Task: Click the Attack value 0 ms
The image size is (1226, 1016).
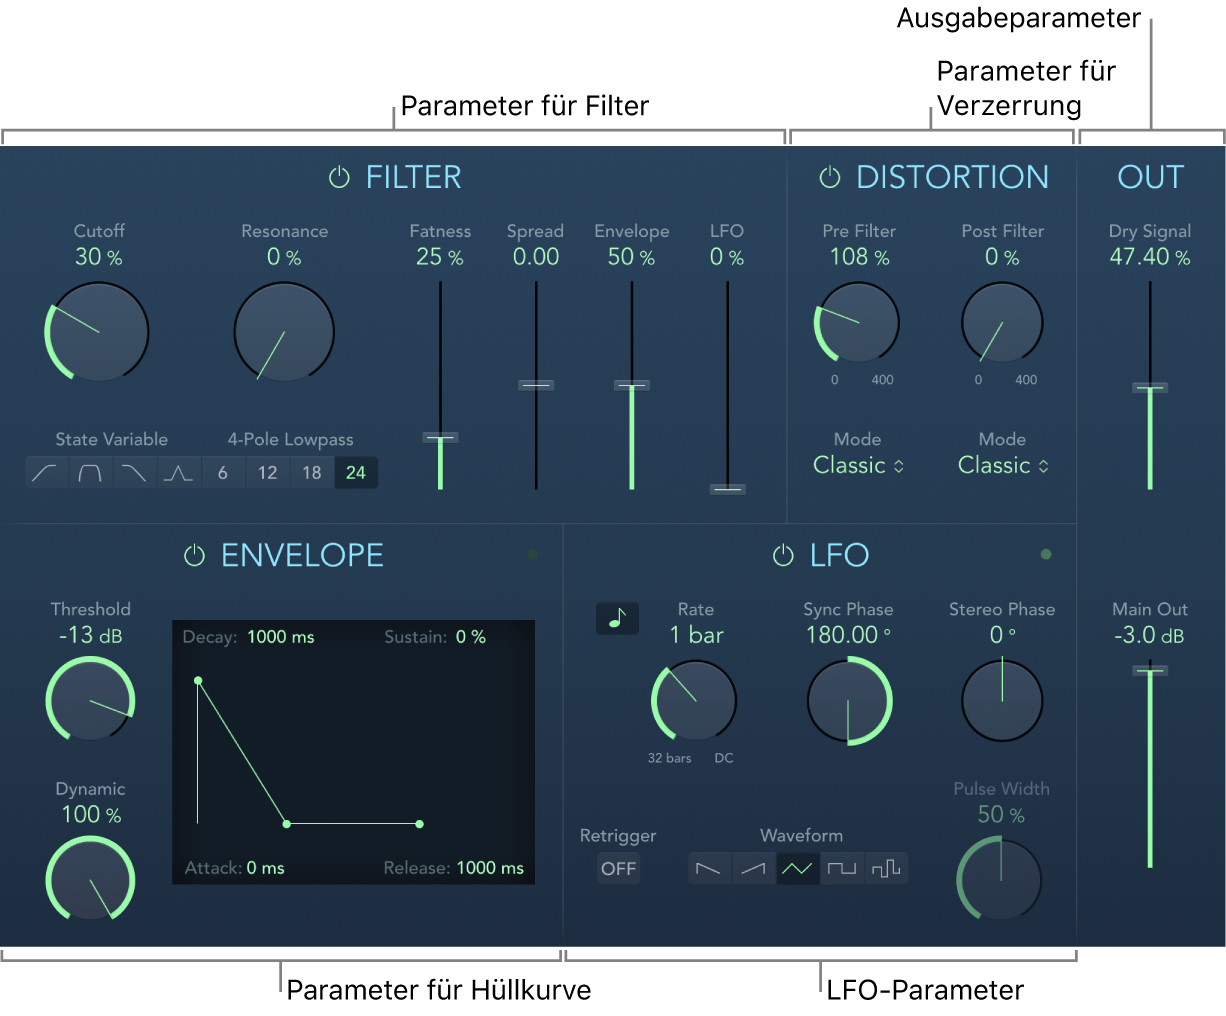Action: coord(265,868)
